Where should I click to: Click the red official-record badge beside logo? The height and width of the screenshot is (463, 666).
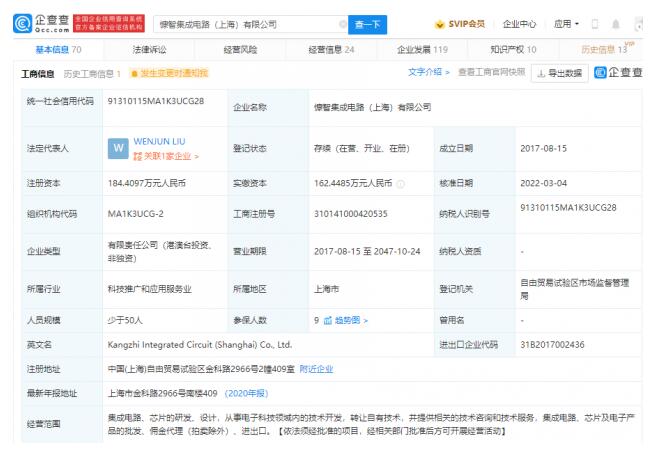[x=109, y=23]
